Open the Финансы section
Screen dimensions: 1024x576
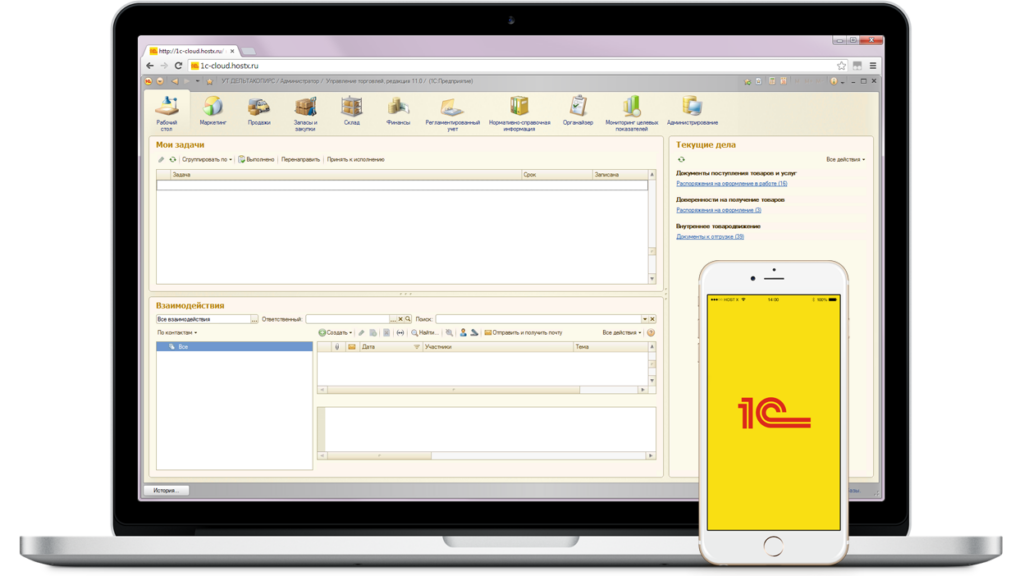coord(398,111)
